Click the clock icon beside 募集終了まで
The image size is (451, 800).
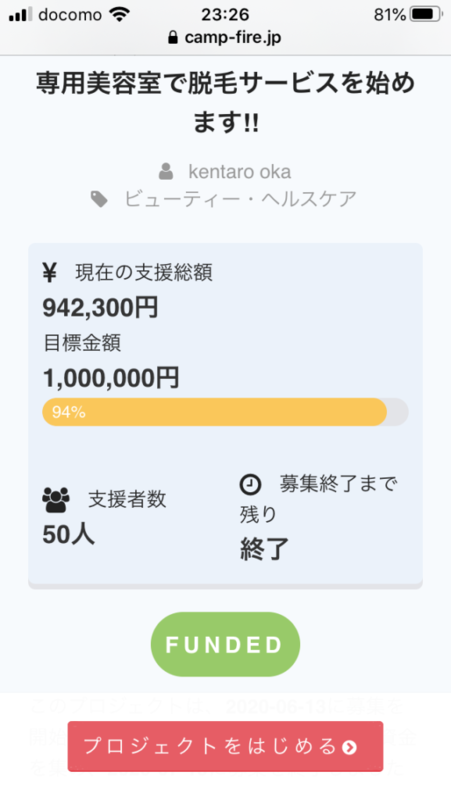point(250,484)
